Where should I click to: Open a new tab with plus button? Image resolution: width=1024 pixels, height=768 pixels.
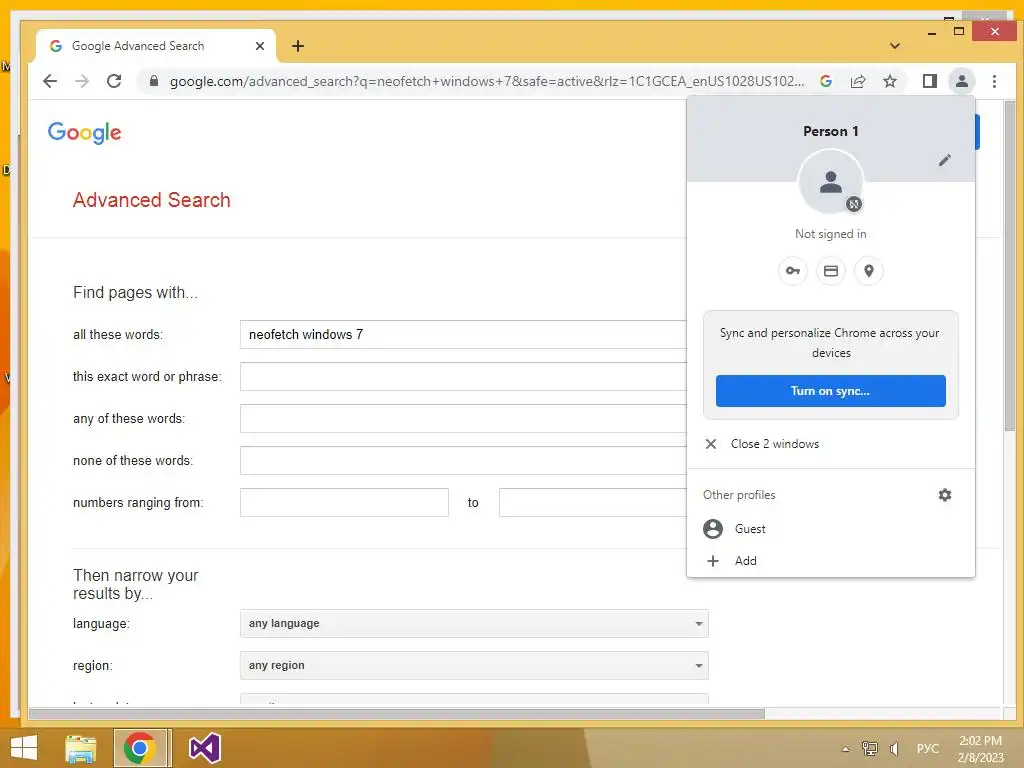coord(298,46)
